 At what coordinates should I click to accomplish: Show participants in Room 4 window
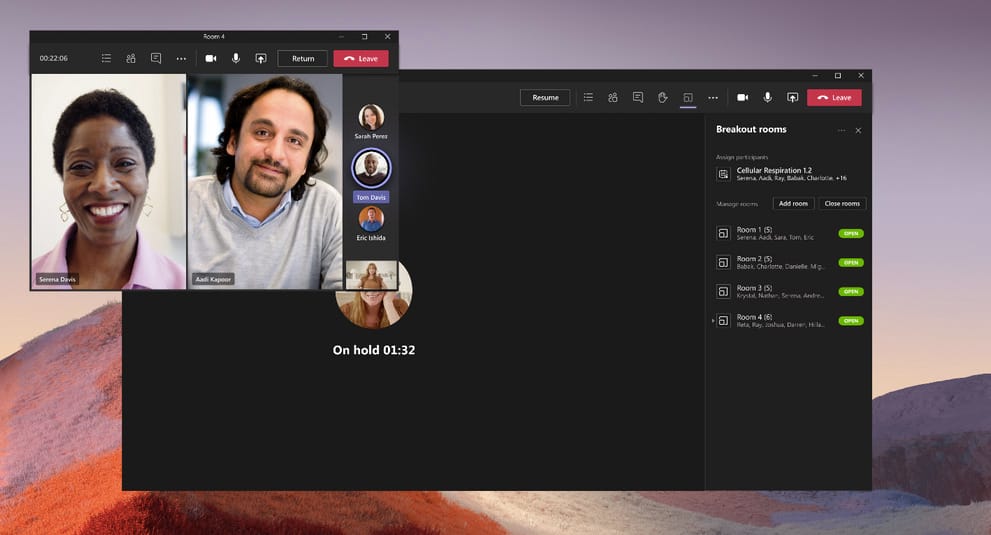pos(131,58)
